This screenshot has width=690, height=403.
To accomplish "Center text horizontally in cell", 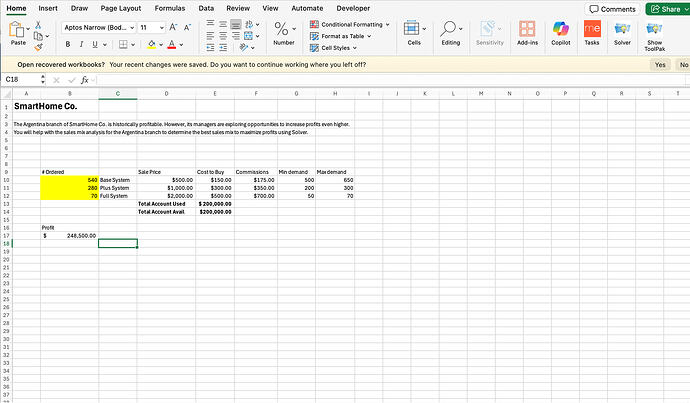I will (x=223, y=36).
